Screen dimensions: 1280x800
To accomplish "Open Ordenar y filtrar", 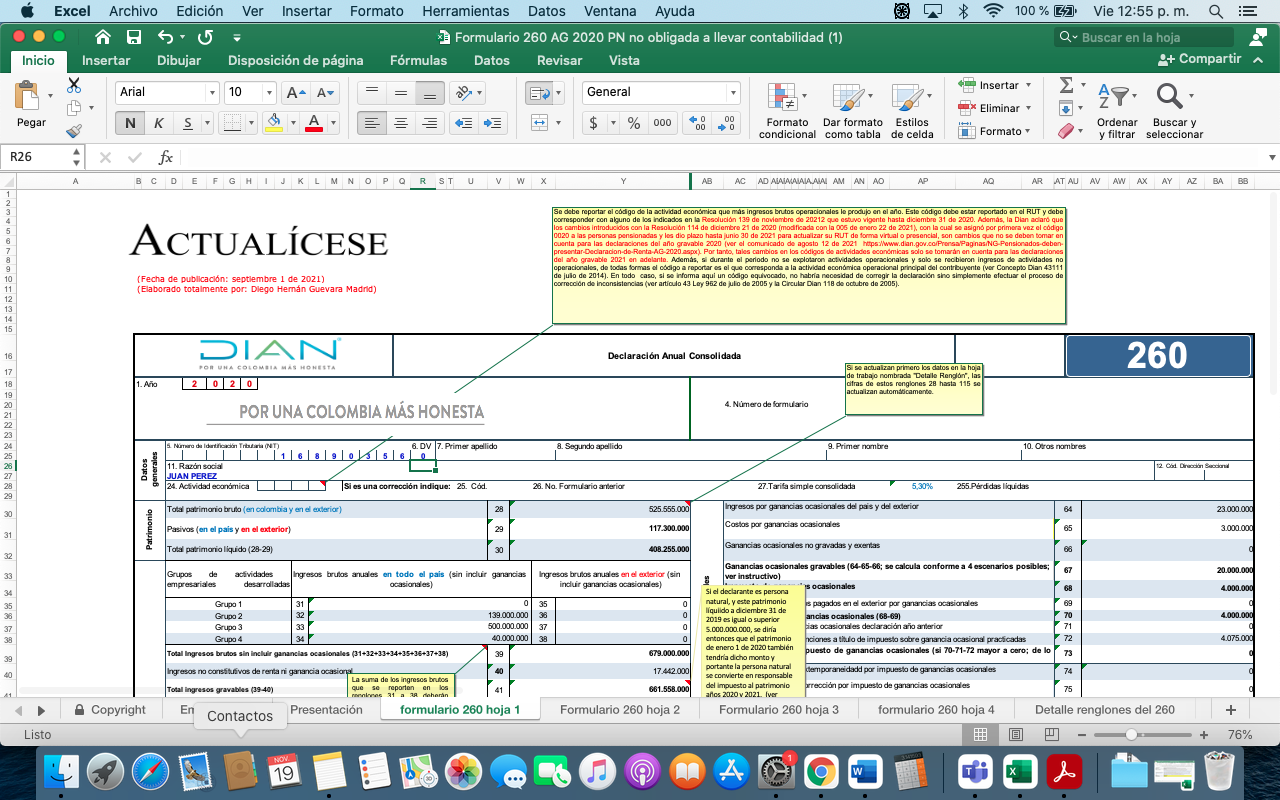I will (1116, 97).
